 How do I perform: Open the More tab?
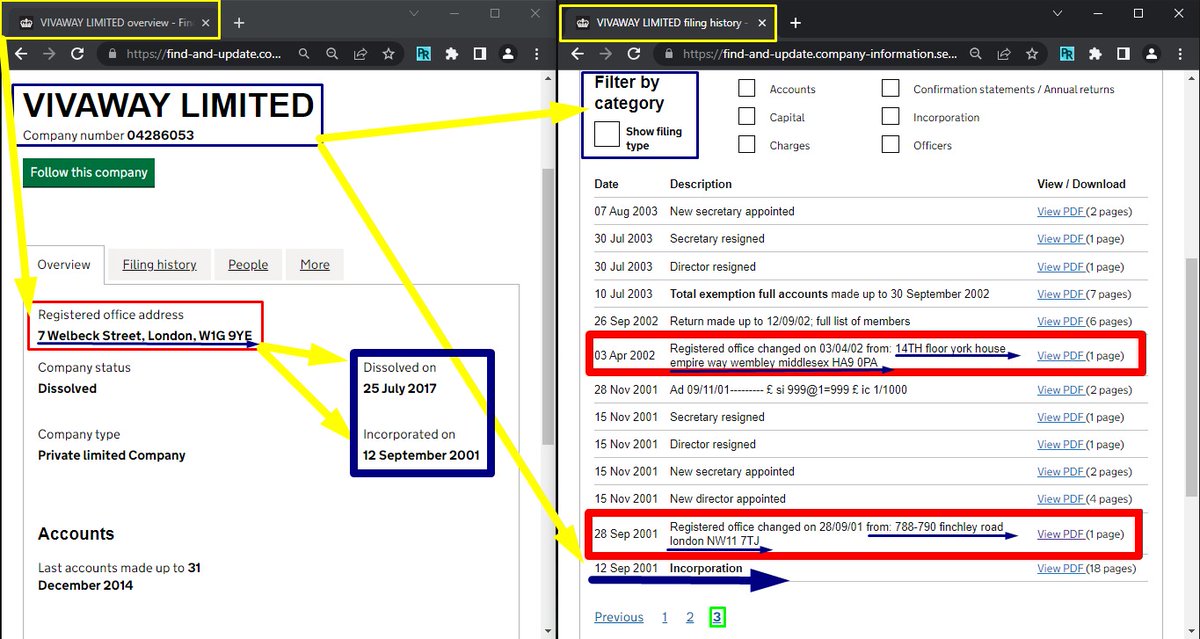(x=315, y=265)
